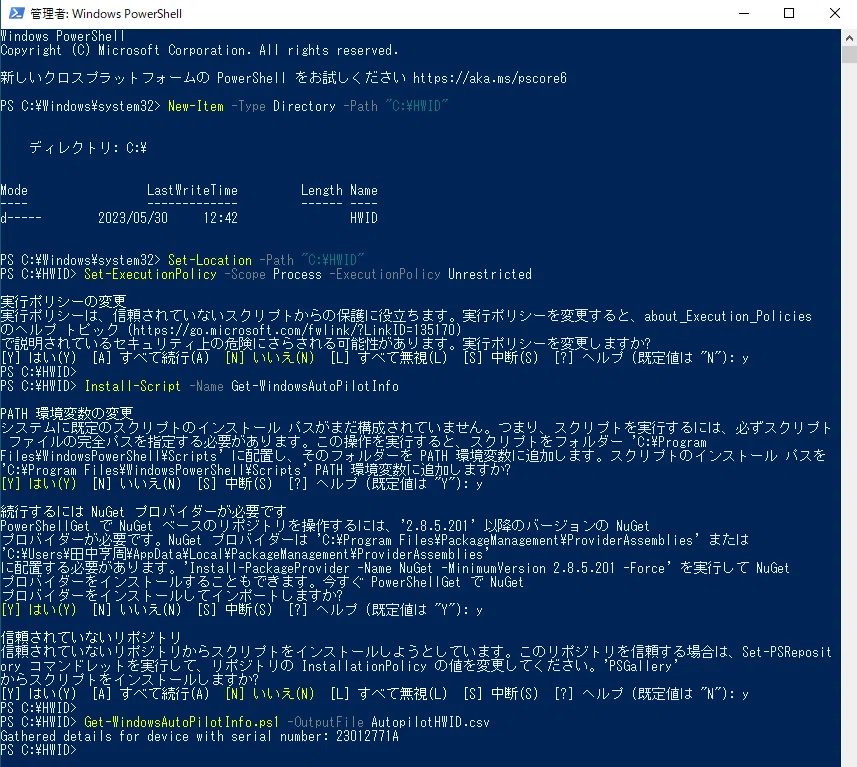Click the AutopilotHWID.csv filename text
Screen dimensions: 857x767
point(430,722)
